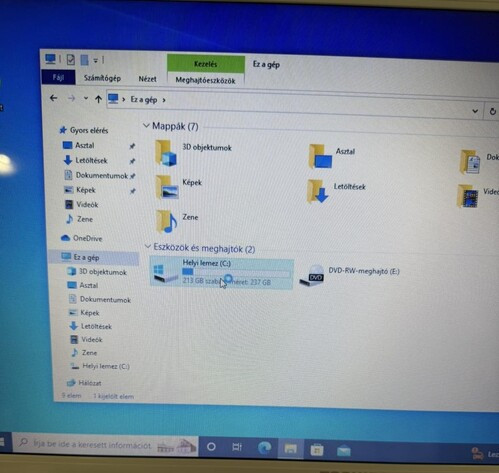499x473 pixels.
Task: Go forward with the right arrow
Action: pyautogui.click(x=71, y=98)
